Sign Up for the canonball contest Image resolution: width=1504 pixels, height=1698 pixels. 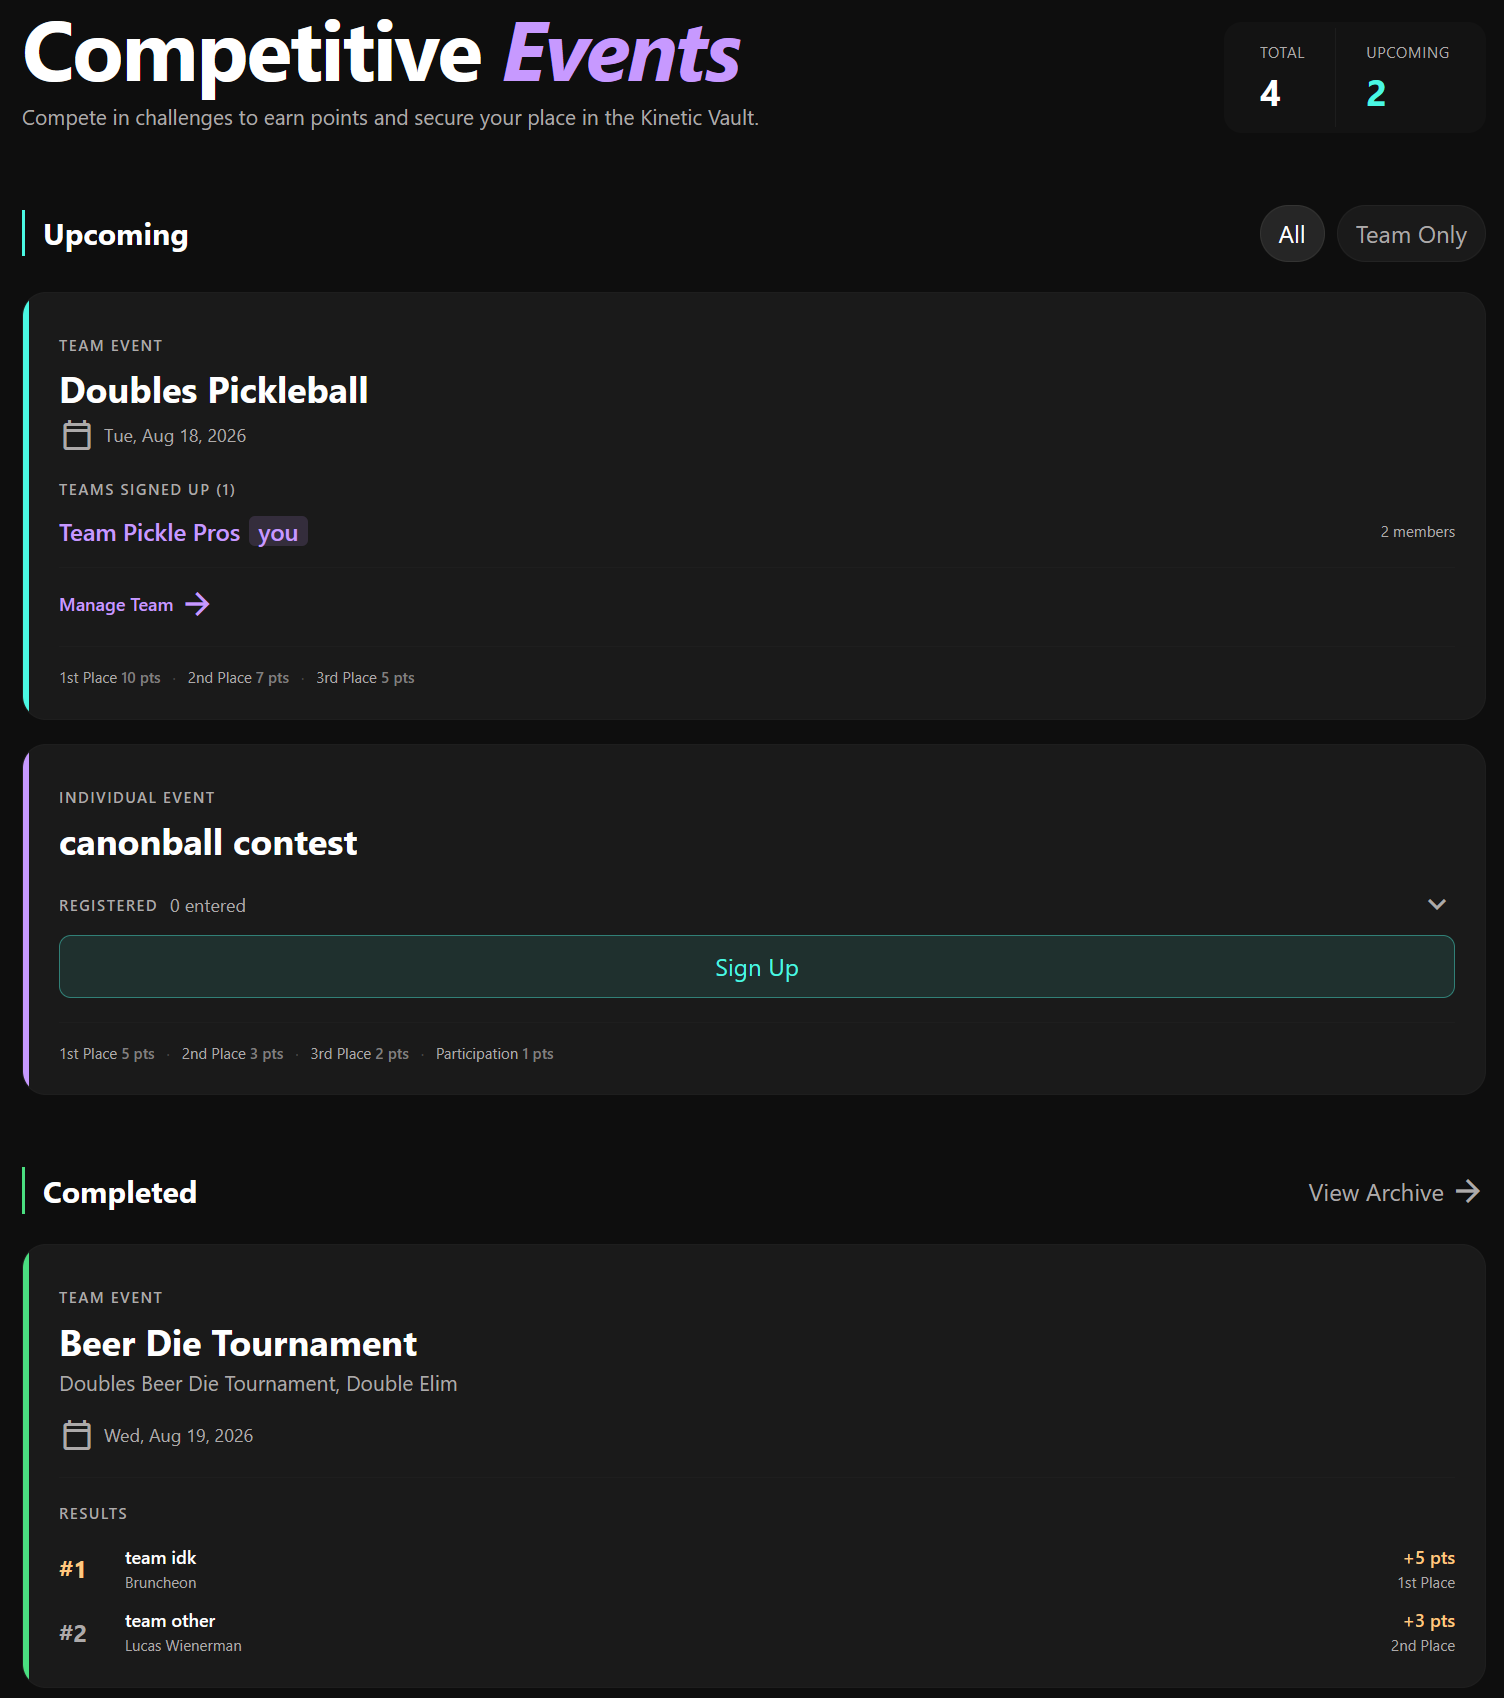(x=755, y=966)
